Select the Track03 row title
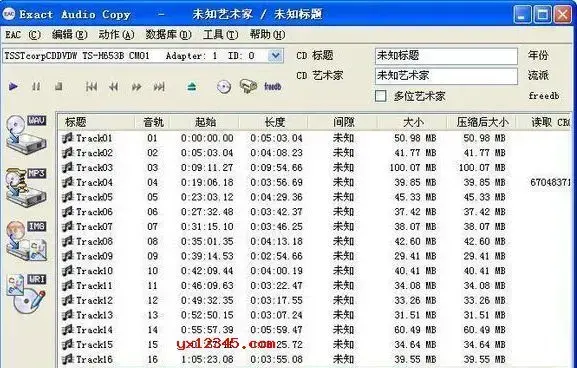The height and width of the screenshot is (368, 577). (94, 167)
